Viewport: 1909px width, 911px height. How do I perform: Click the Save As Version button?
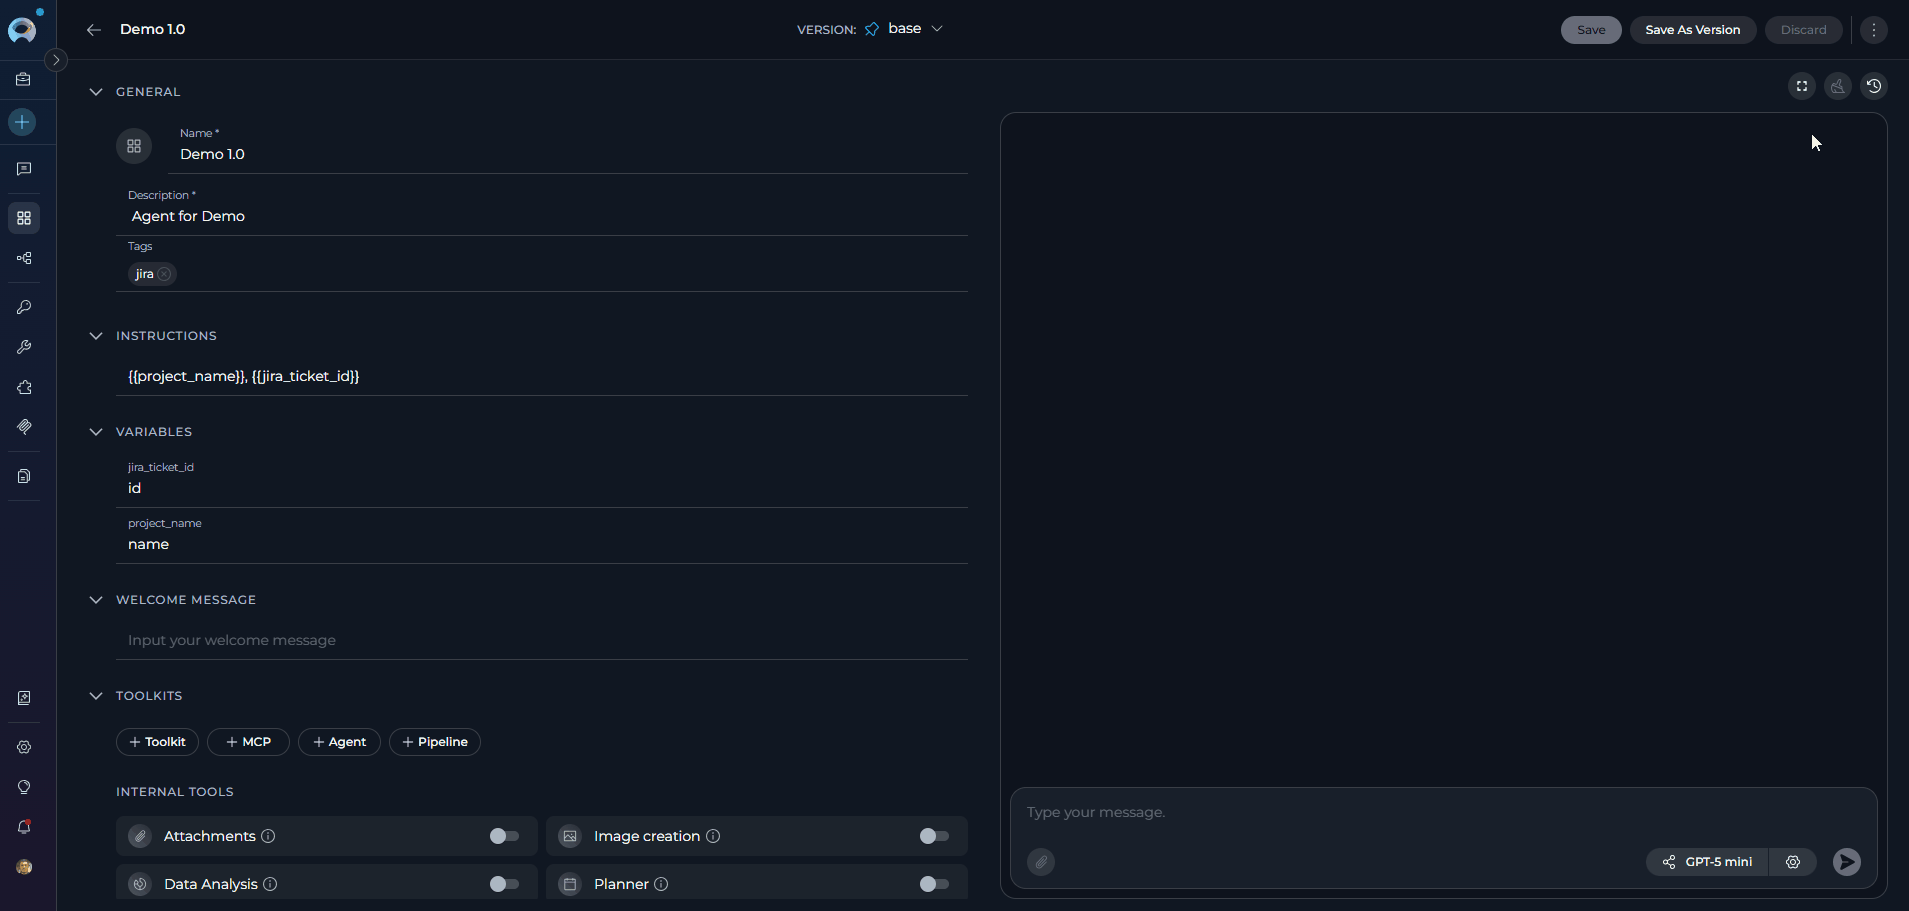pyautogui.click(x=1693, y=30)
